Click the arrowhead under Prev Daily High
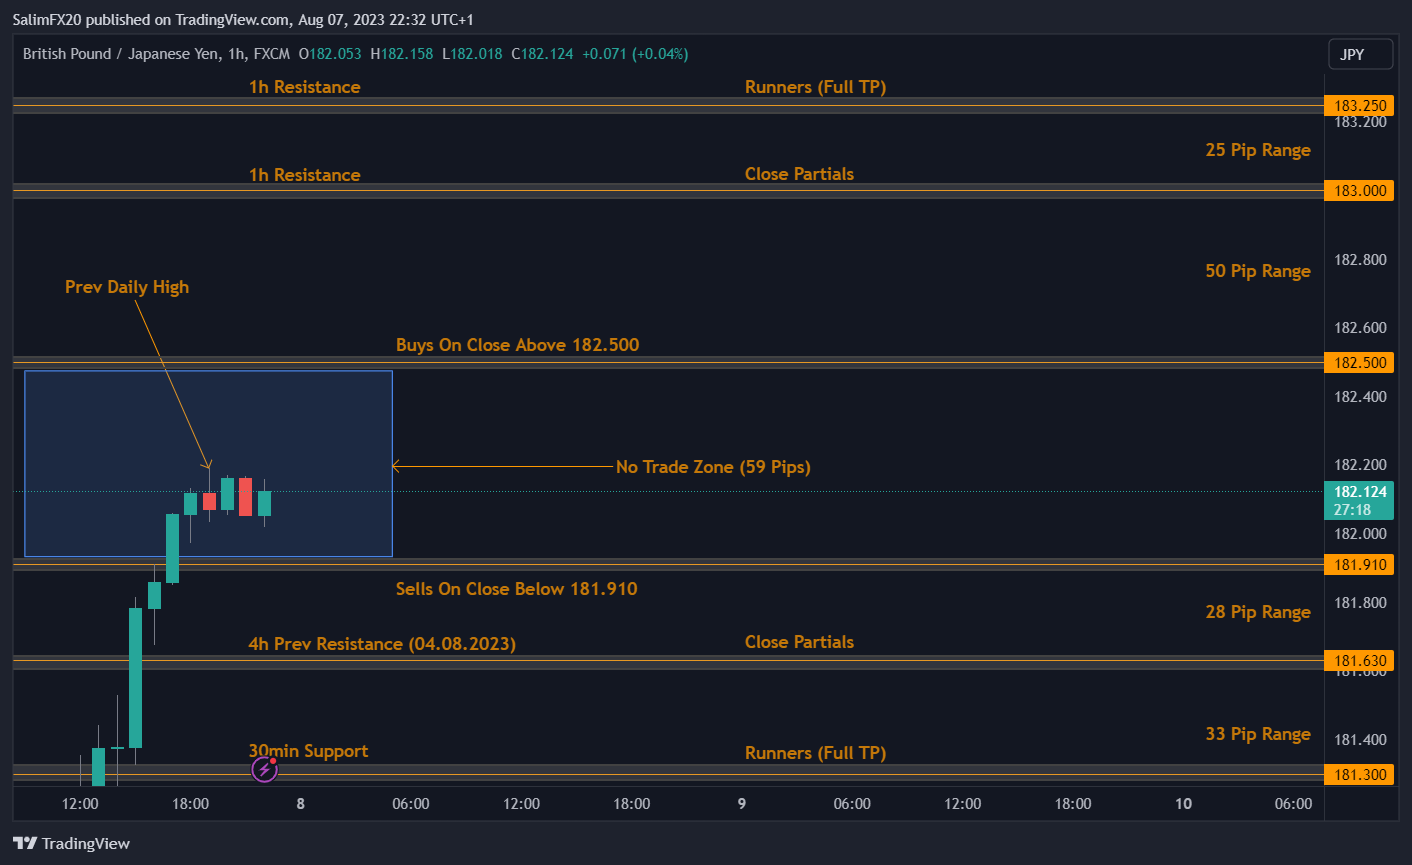The image size is (1412, 865). (208, 464)
